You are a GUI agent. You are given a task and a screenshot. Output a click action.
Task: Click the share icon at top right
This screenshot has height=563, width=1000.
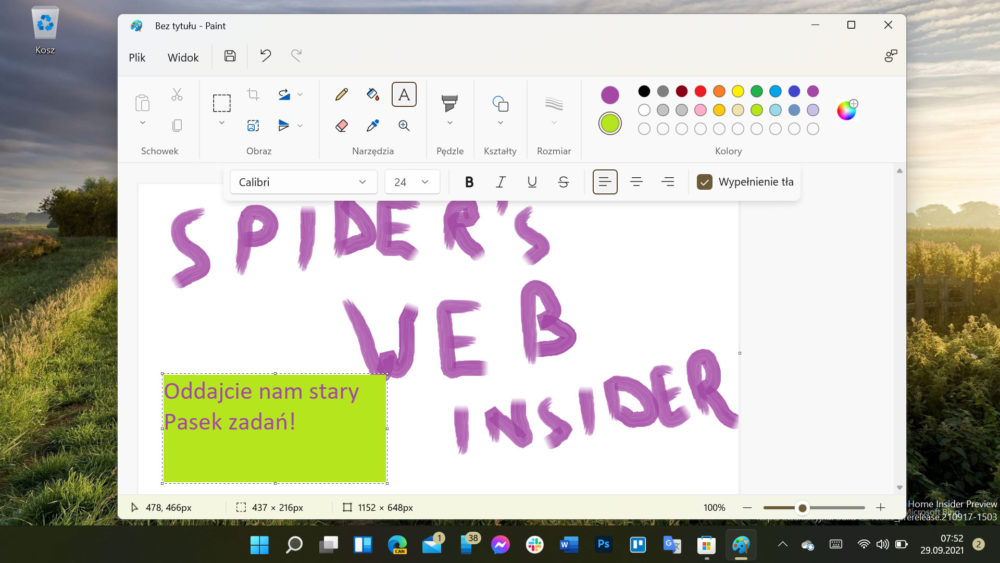(891, 56)
